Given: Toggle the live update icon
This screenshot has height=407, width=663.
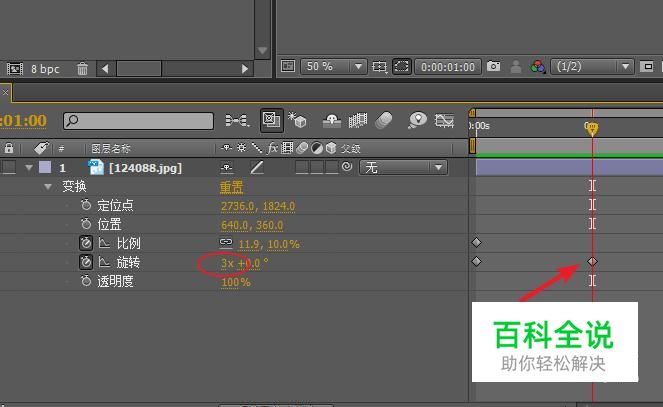Looking at the screenshot, I should click(271, 120).
